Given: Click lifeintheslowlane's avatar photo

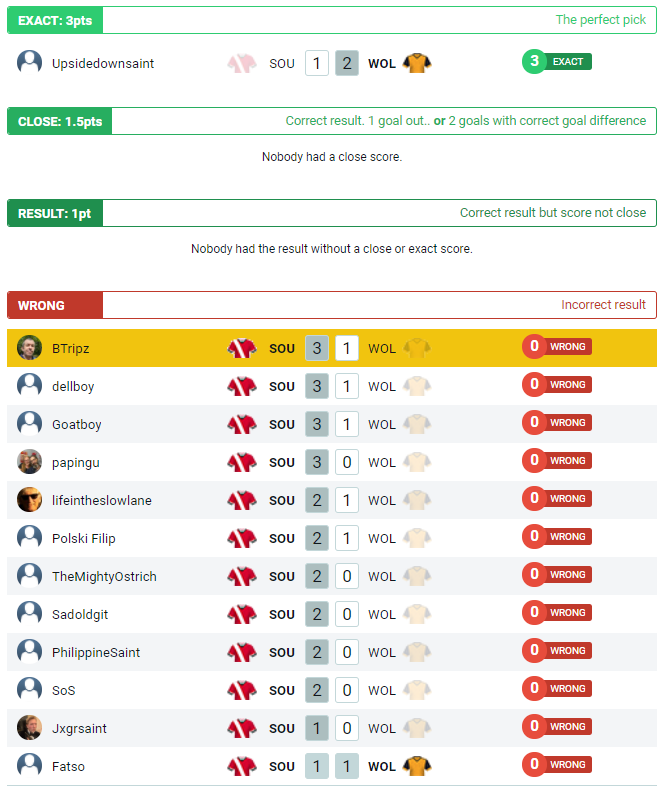Looking at the screenshot, I should click(29, 500).
